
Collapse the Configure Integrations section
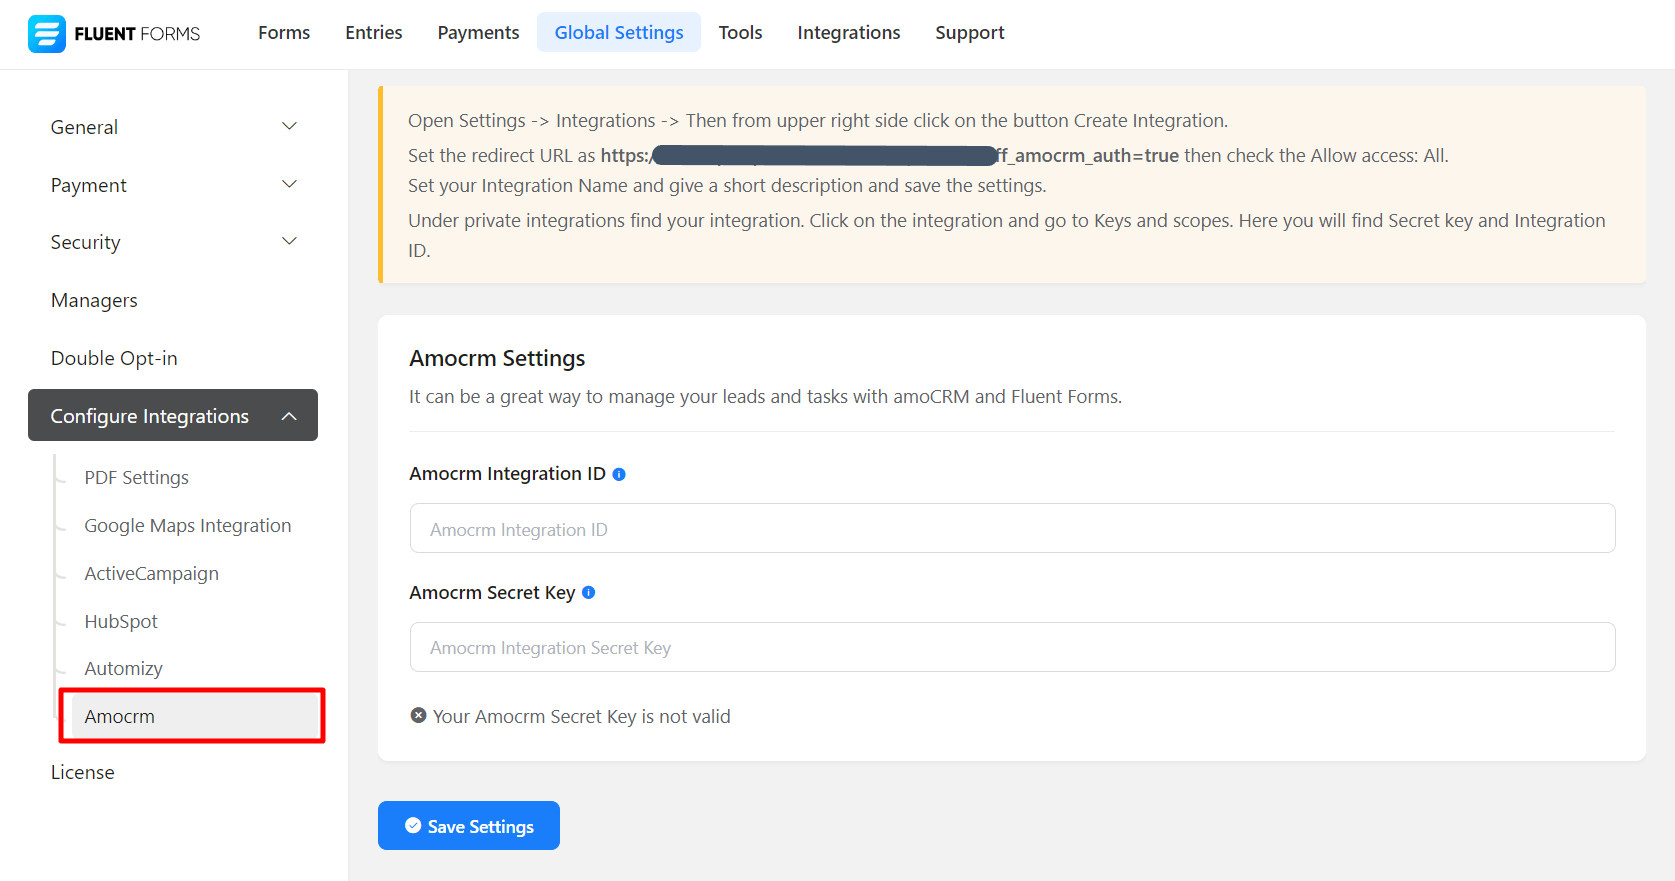290,416
